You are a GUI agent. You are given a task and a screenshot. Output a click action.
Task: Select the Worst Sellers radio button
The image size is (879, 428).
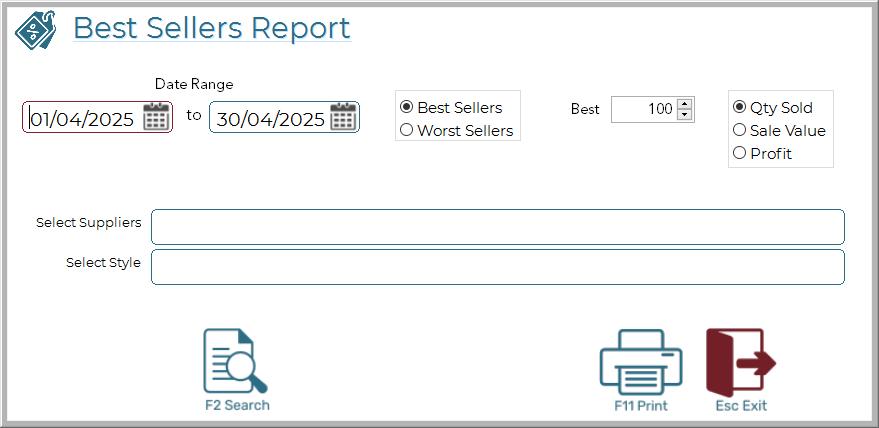coord(406,130)
